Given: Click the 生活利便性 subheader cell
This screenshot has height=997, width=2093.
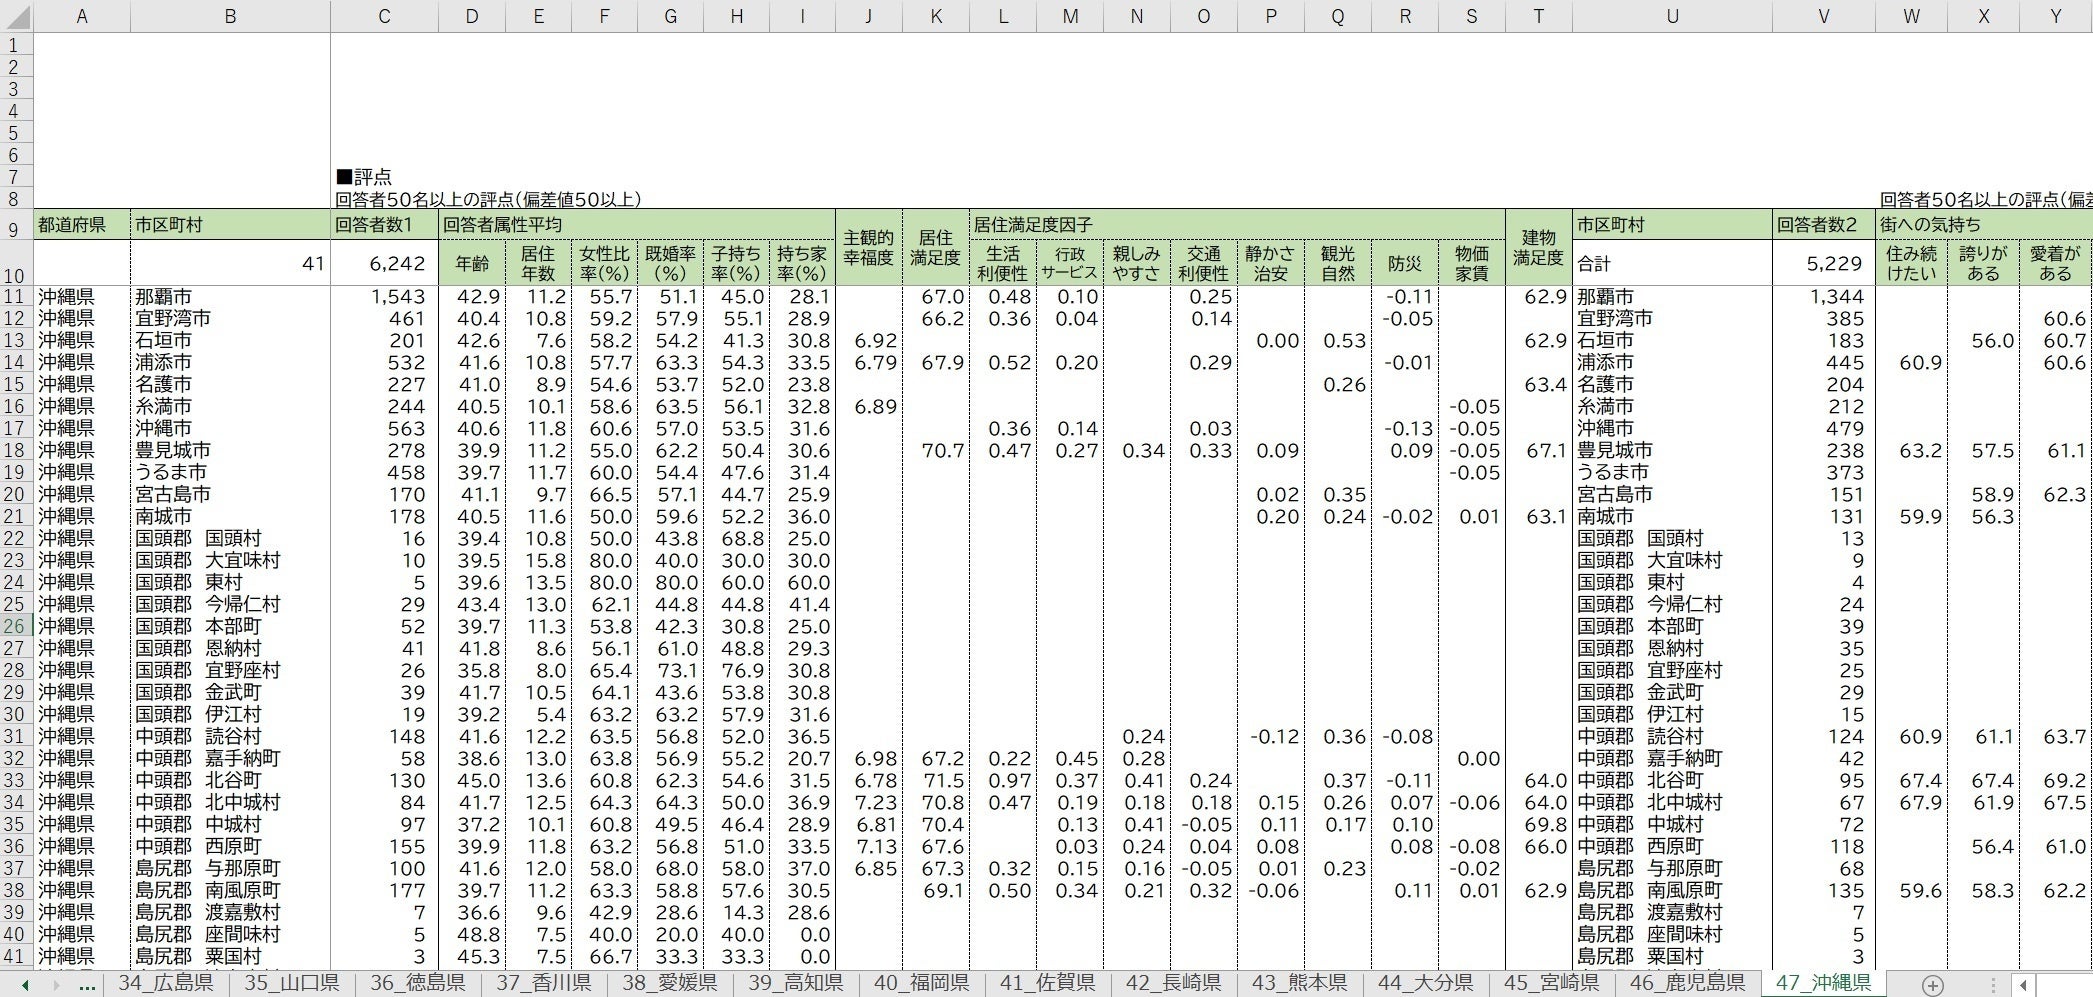Looking at the screenshot, I should coord(1003,263).
